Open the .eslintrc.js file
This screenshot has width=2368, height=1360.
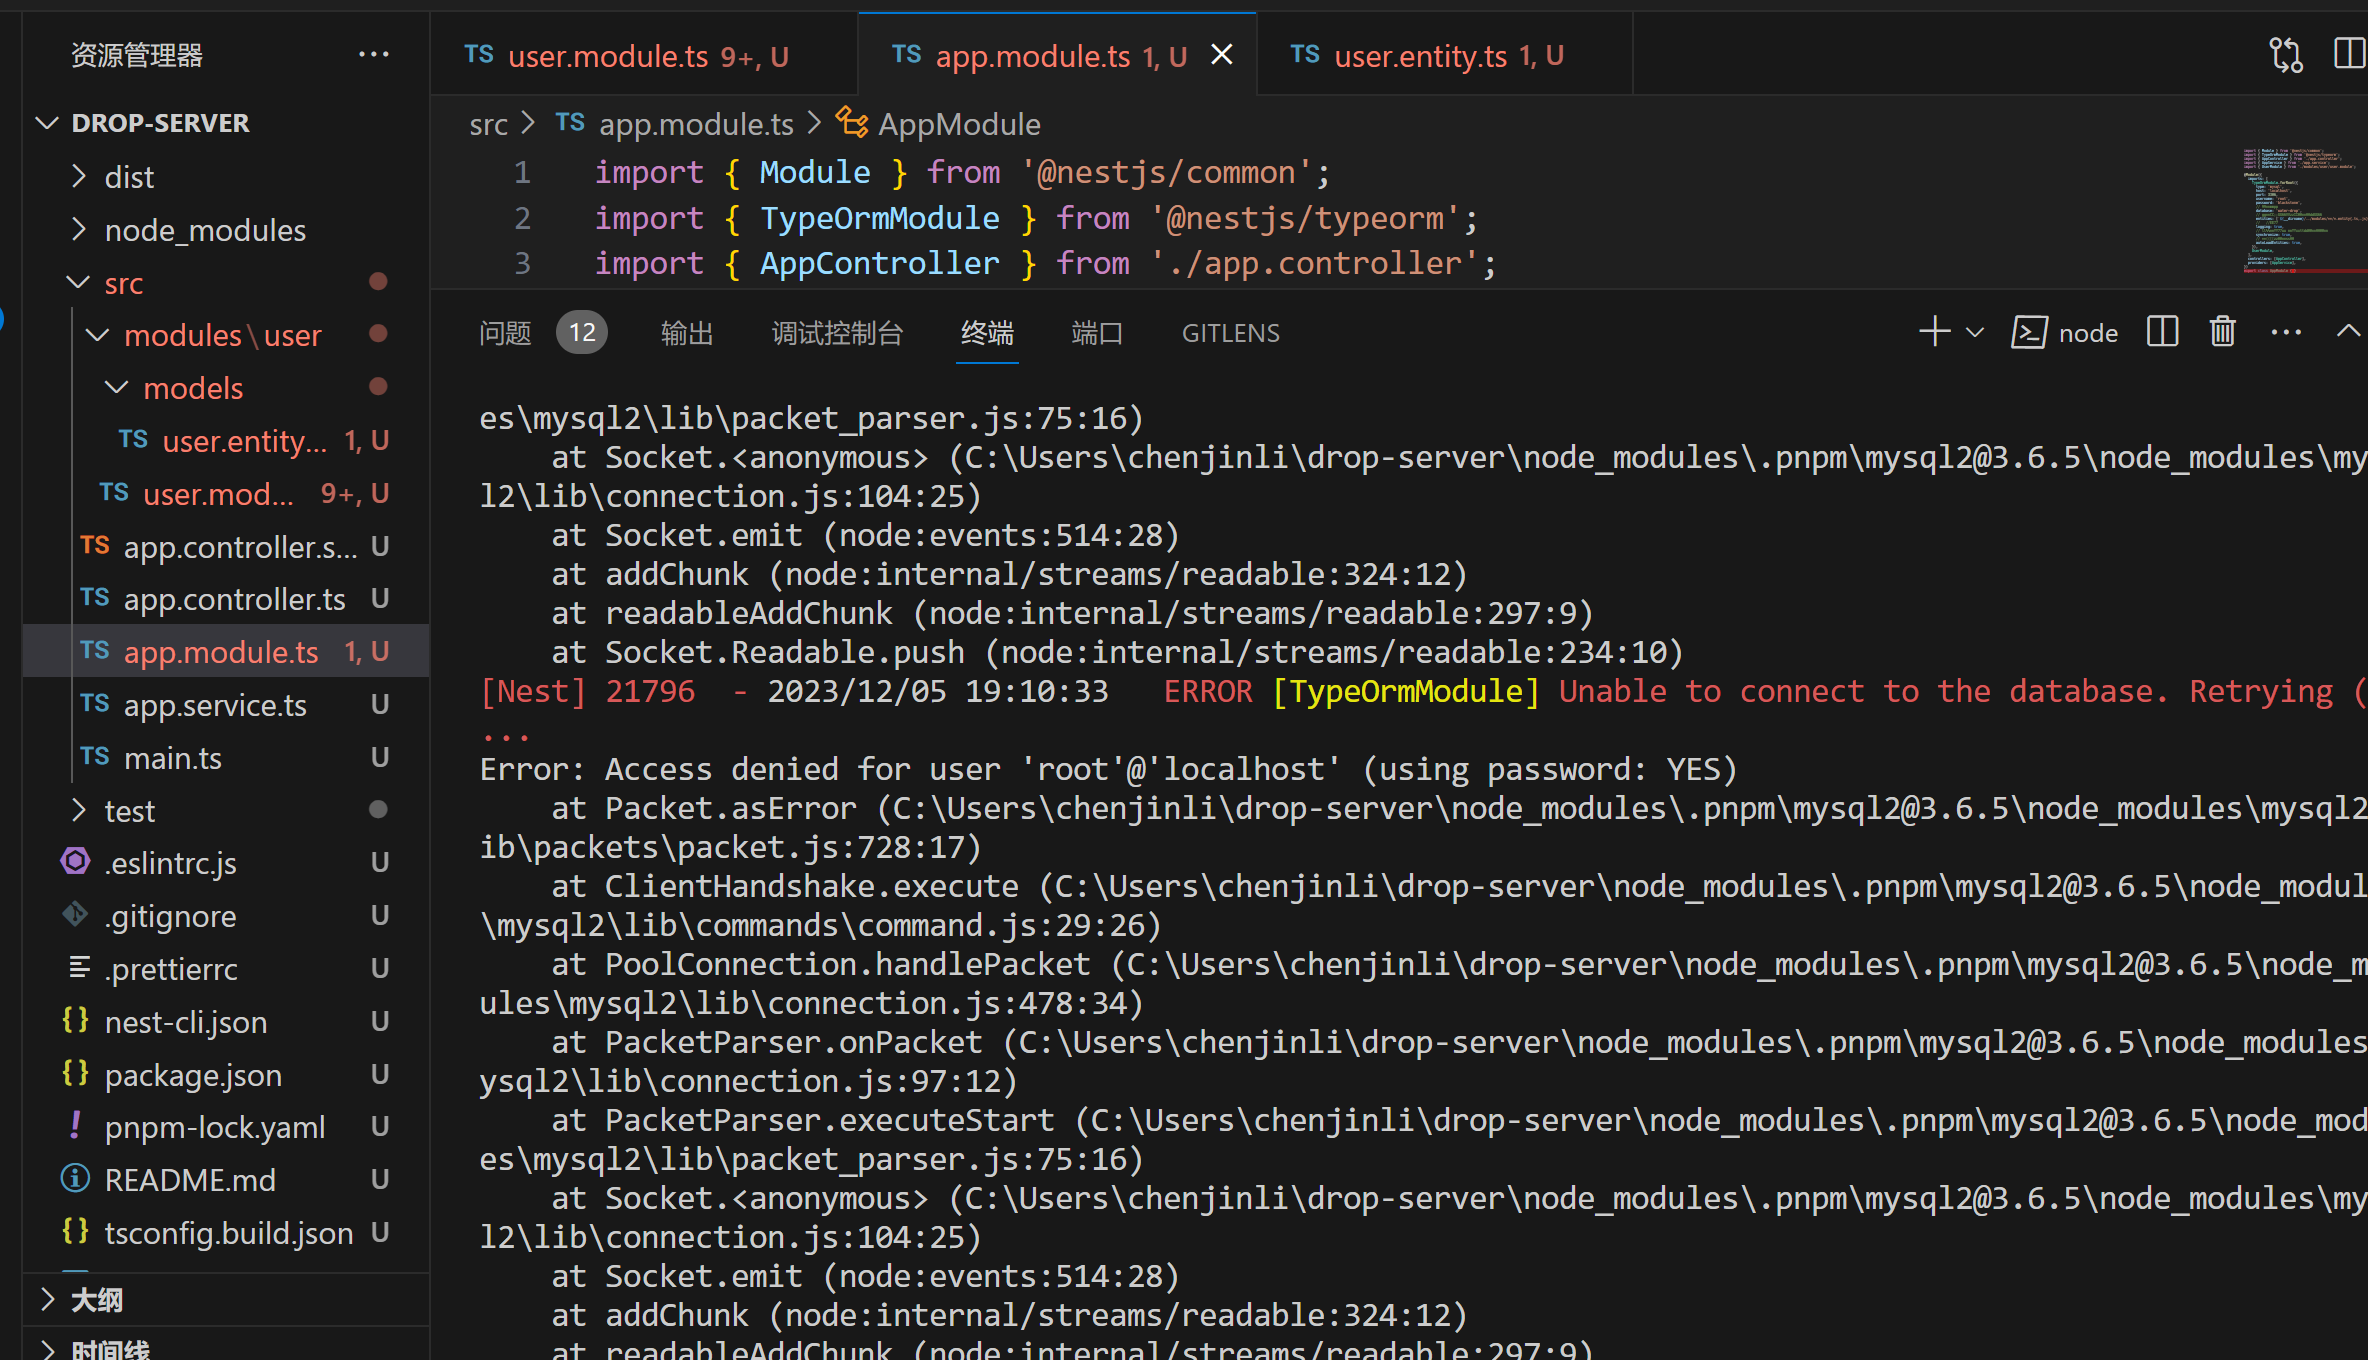coord(226,863)
